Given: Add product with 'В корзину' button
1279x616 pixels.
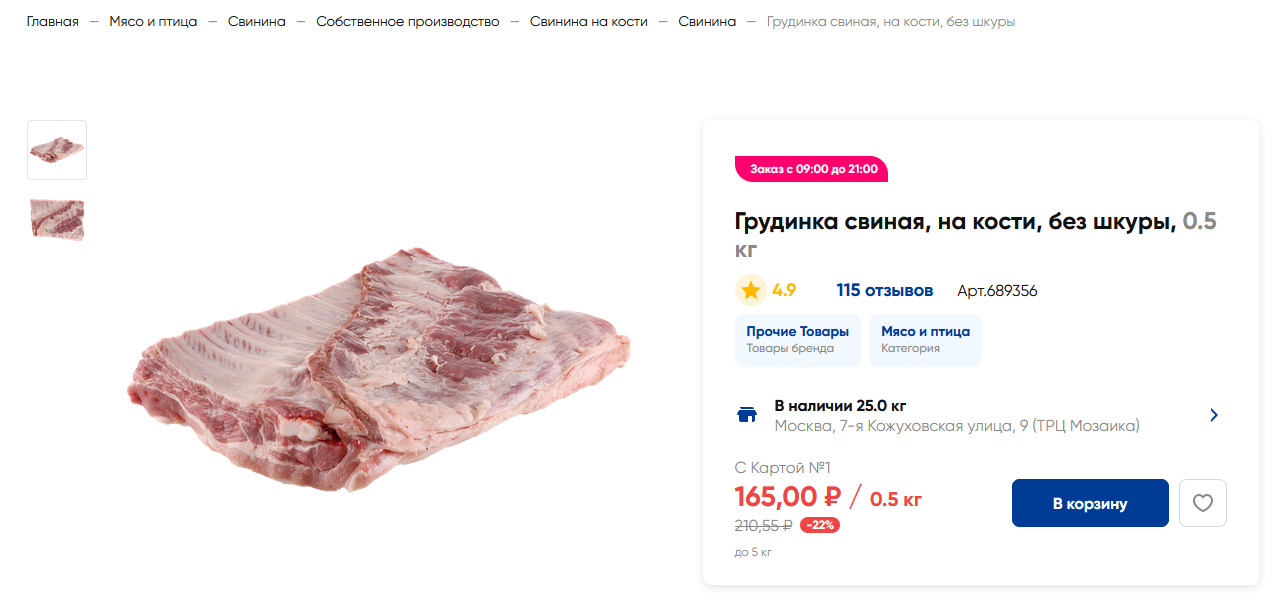Looking at the screenshot, I should 1089,503.
